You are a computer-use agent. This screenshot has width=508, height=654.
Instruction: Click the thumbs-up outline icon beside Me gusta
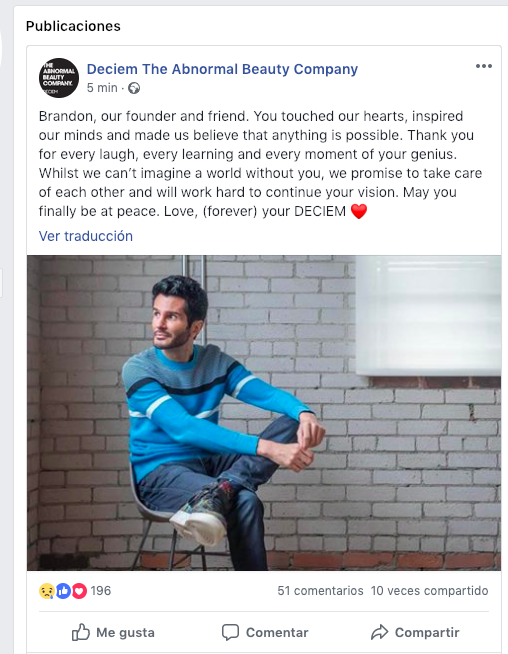coord(80,632)
